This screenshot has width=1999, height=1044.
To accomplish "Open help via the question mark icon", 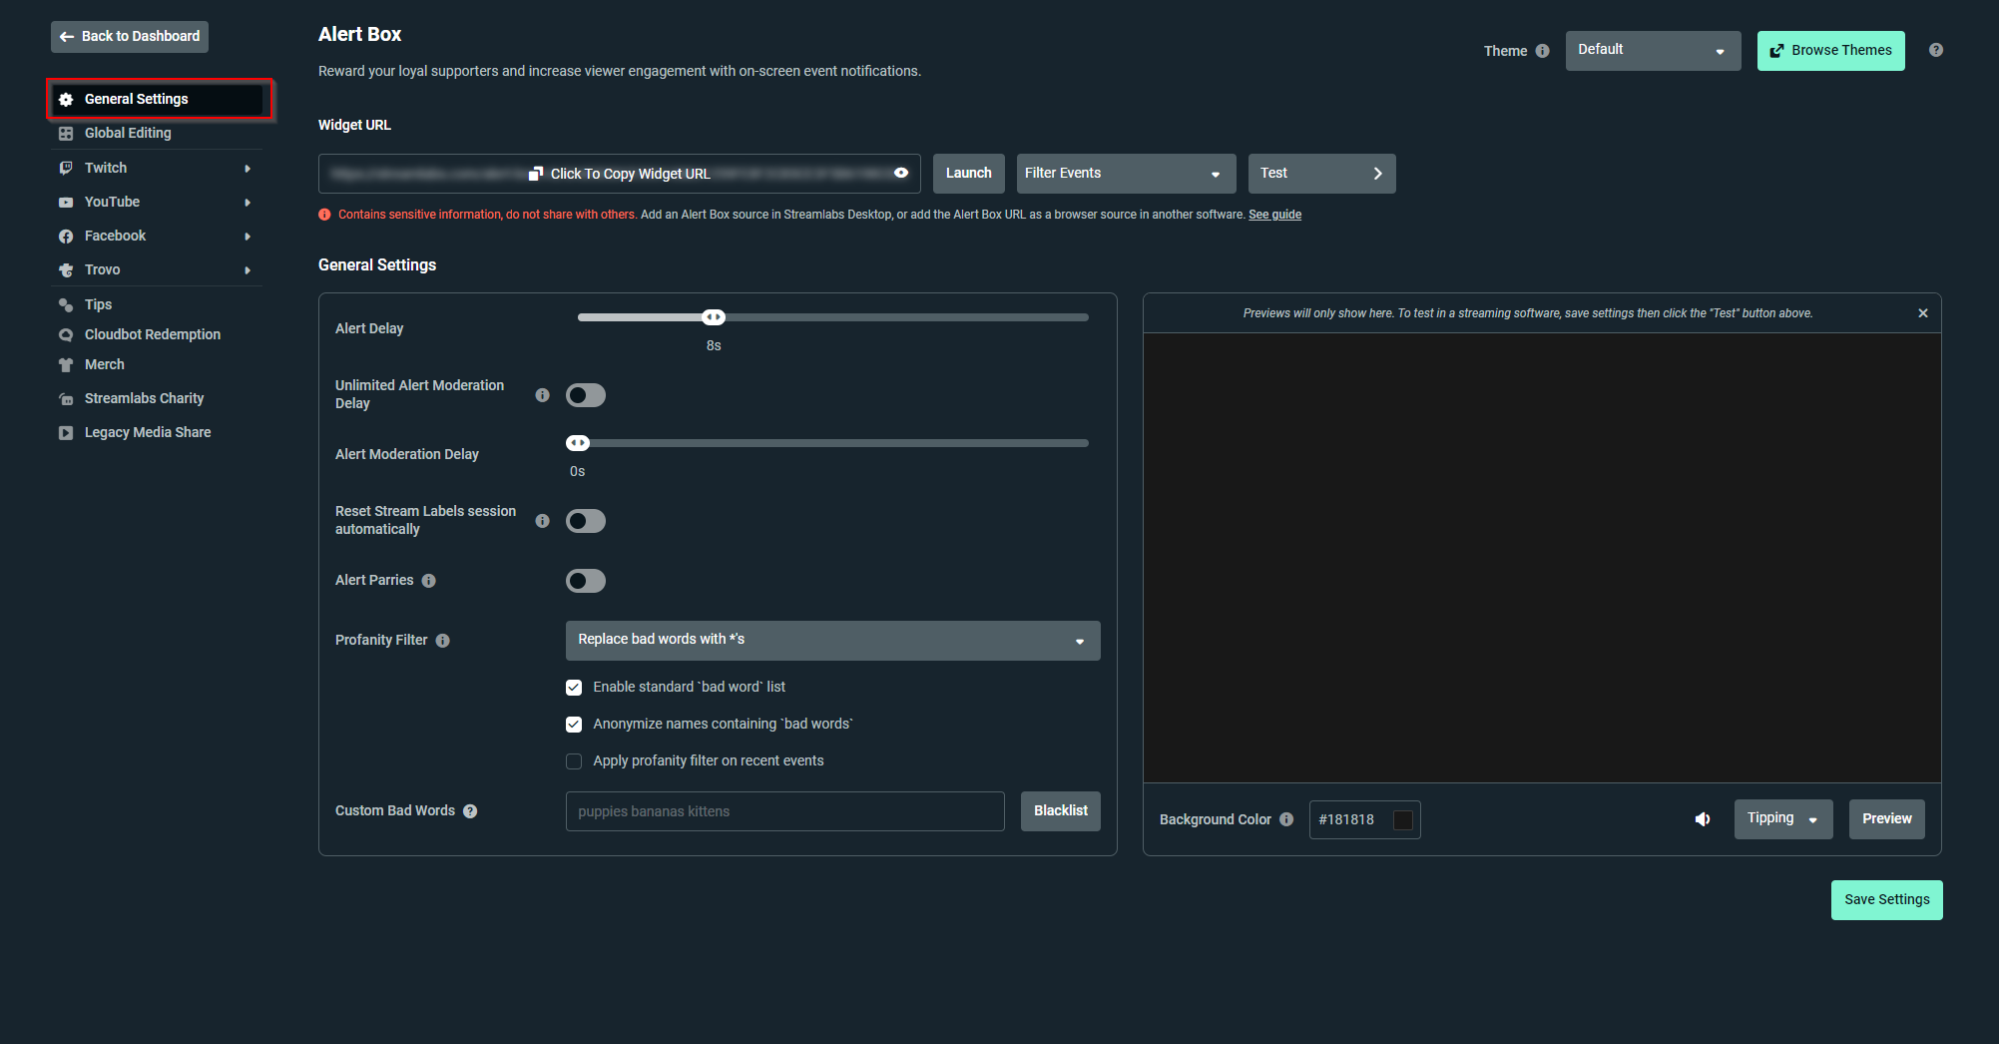I will pyautogui.click(x=1936, y=50).
